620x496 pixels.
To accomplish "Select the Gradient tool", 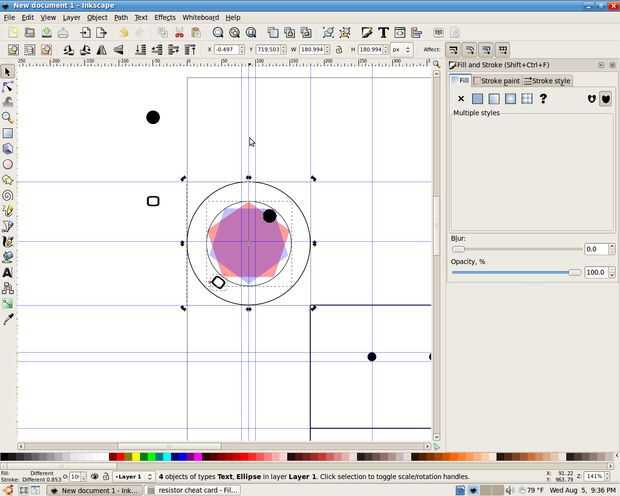I will click(x=8, y=303).
